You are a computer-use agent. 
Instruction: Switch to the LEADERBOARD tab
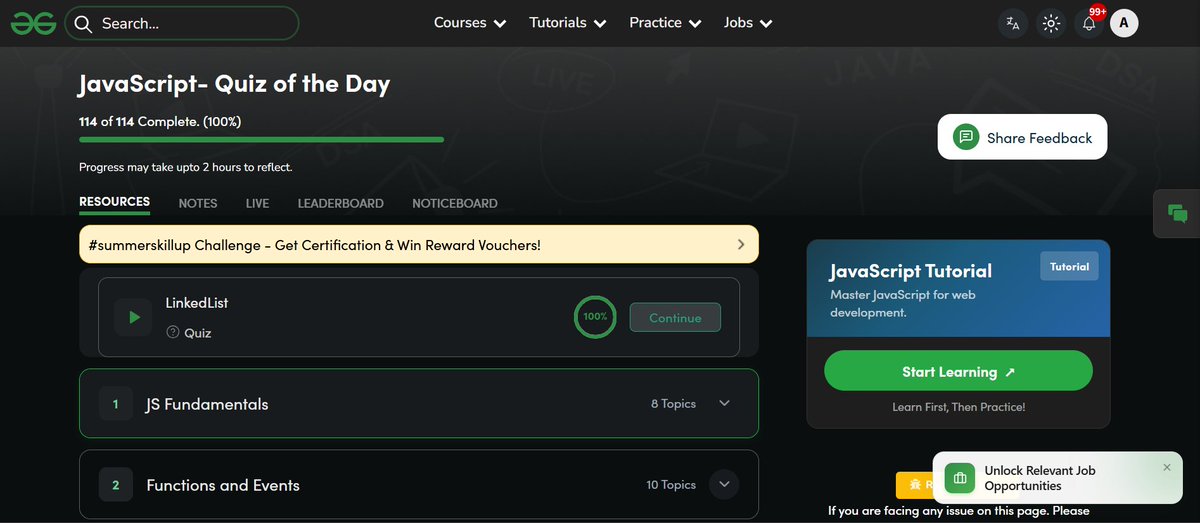(x=340, y=203)
